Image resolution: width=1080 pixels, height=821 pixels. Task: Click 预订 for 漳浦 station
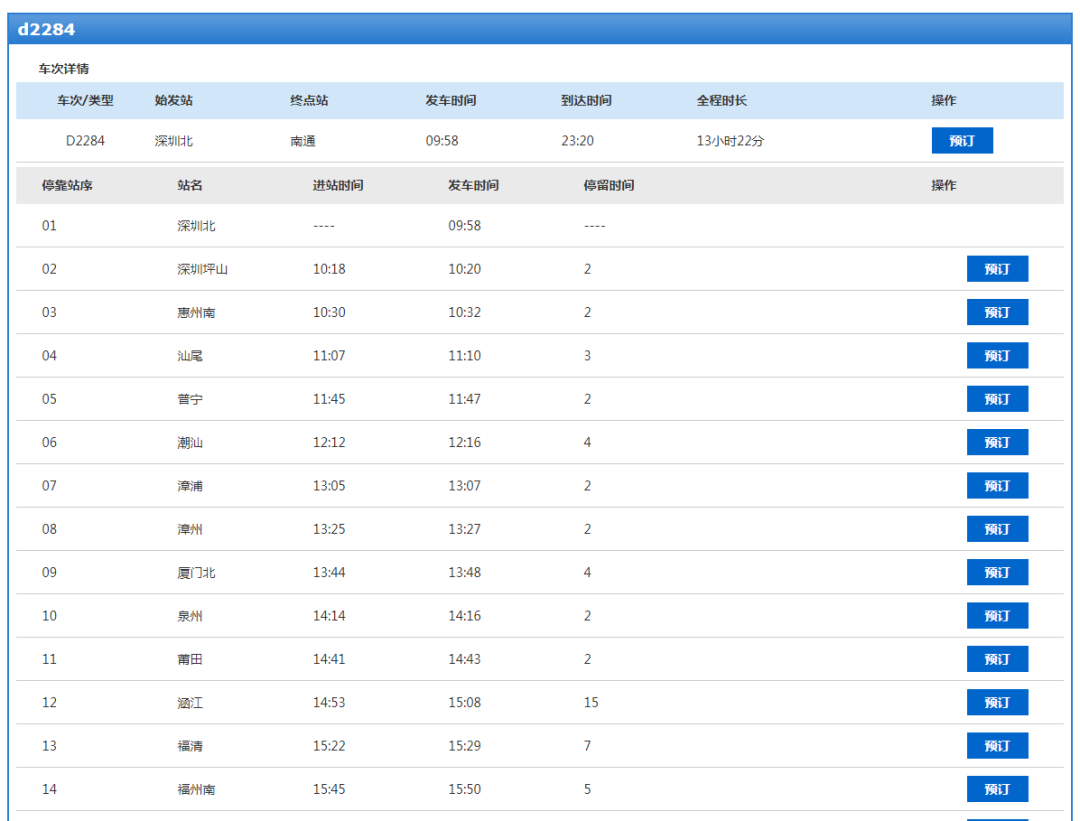tap(997, 486)
